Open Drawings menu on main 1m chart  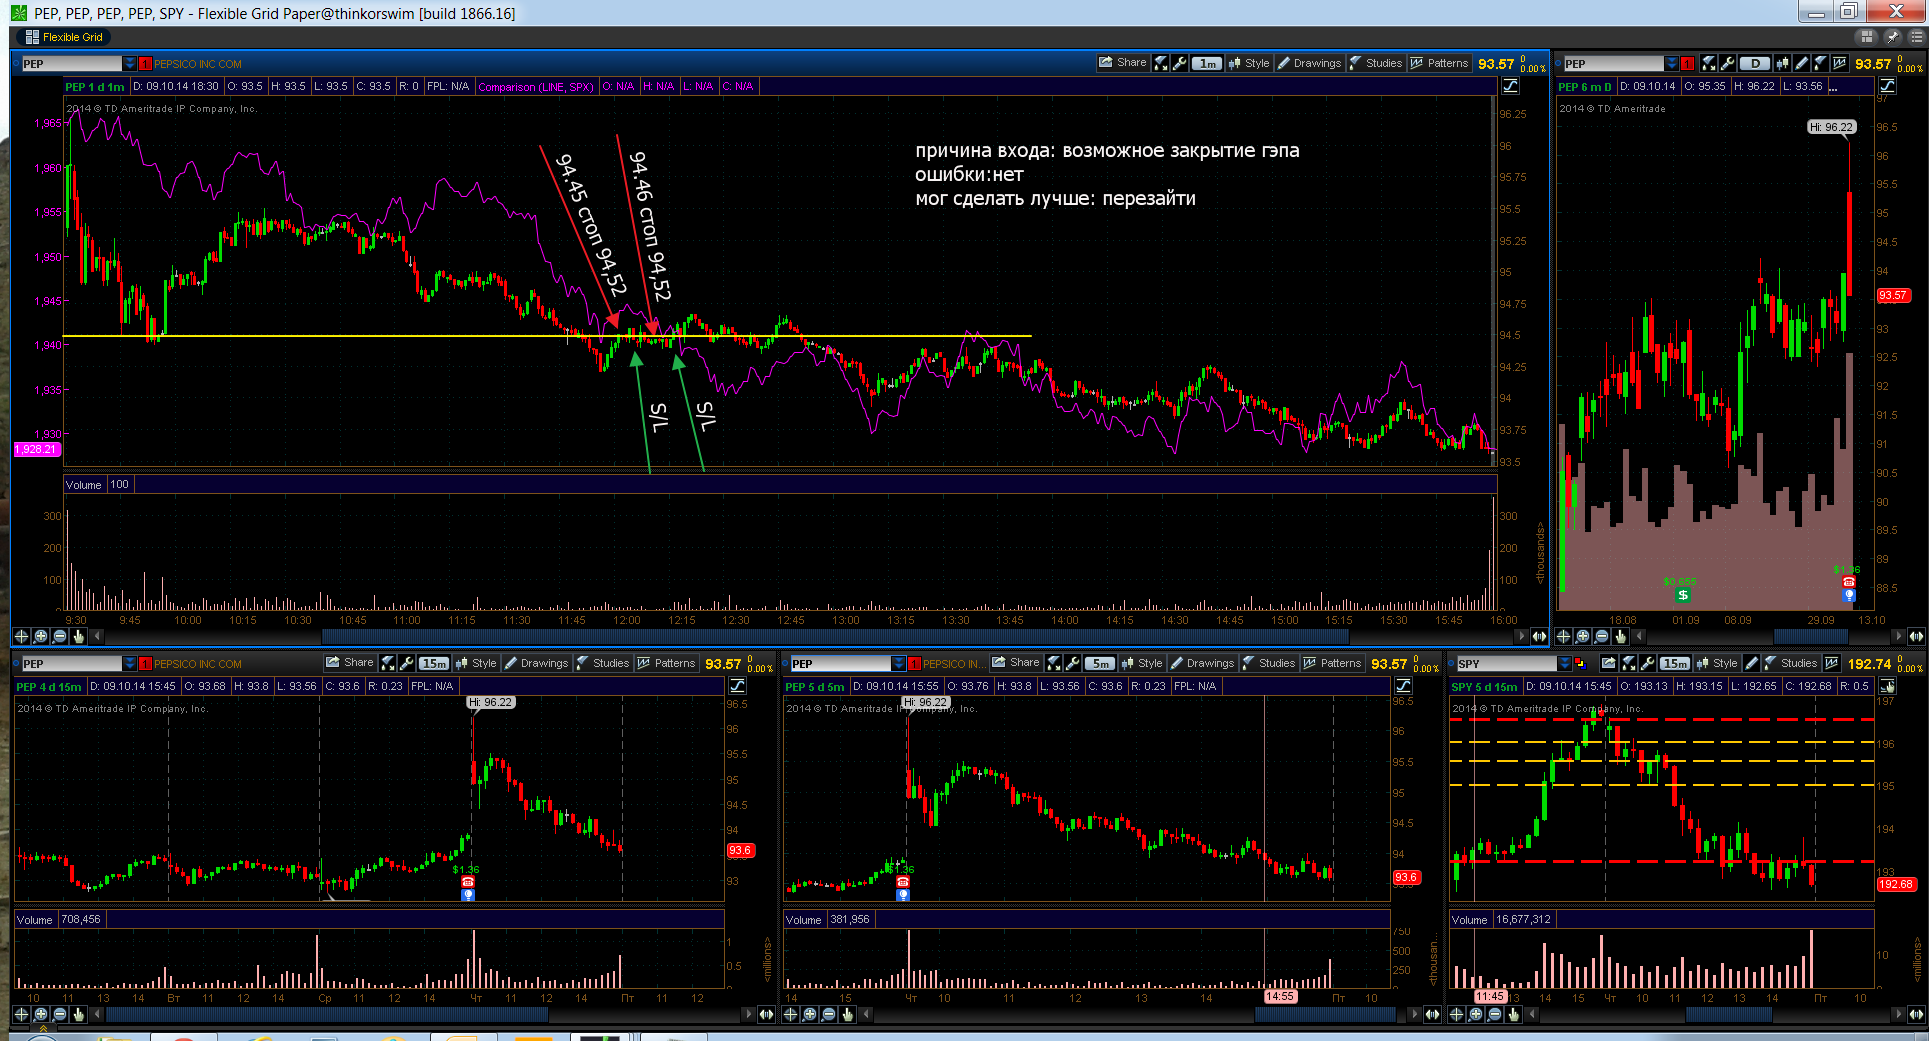tap(1309, 63)
